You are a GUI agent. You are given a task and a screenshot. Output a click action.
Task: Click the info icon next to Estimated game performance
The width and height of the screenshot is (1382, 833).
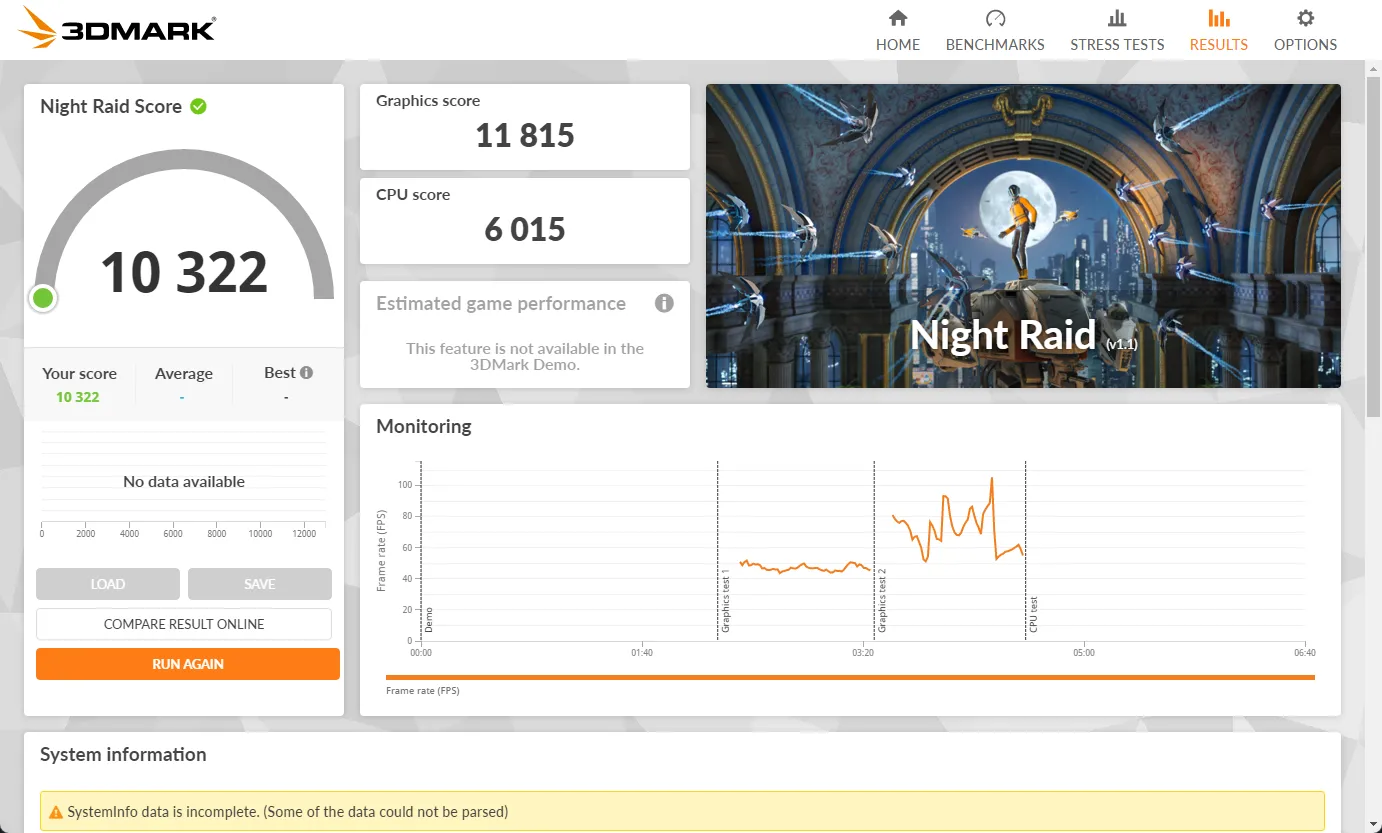tap(664, 303)
